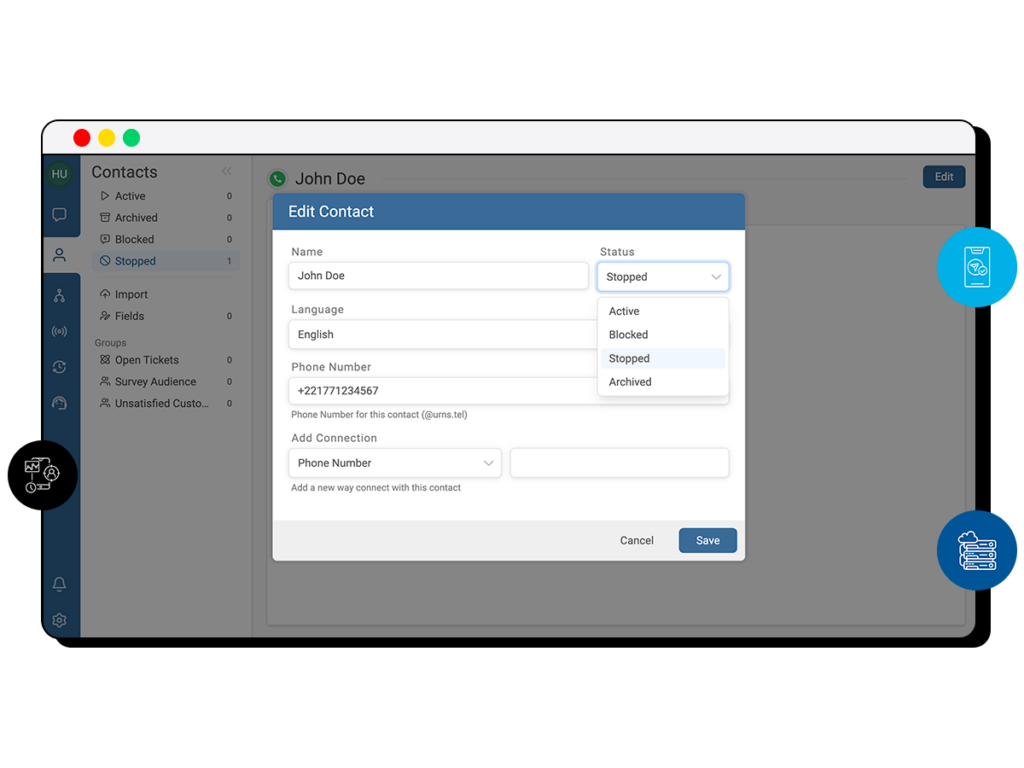Click the Blocked icon in Contacts list

(x=104, y=239)
